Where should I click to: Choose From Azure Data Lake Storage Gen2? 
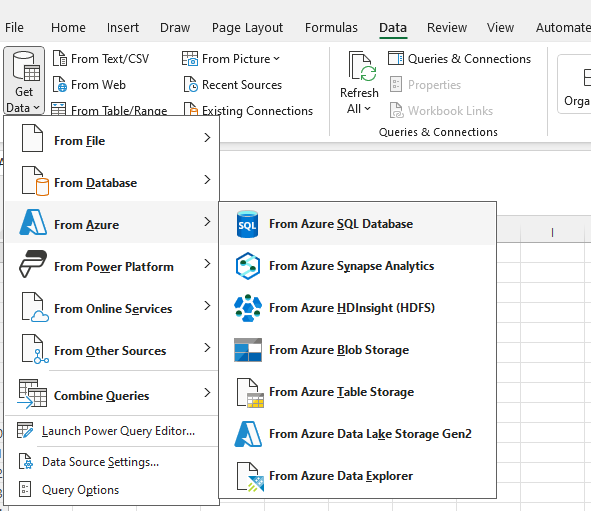357,434
